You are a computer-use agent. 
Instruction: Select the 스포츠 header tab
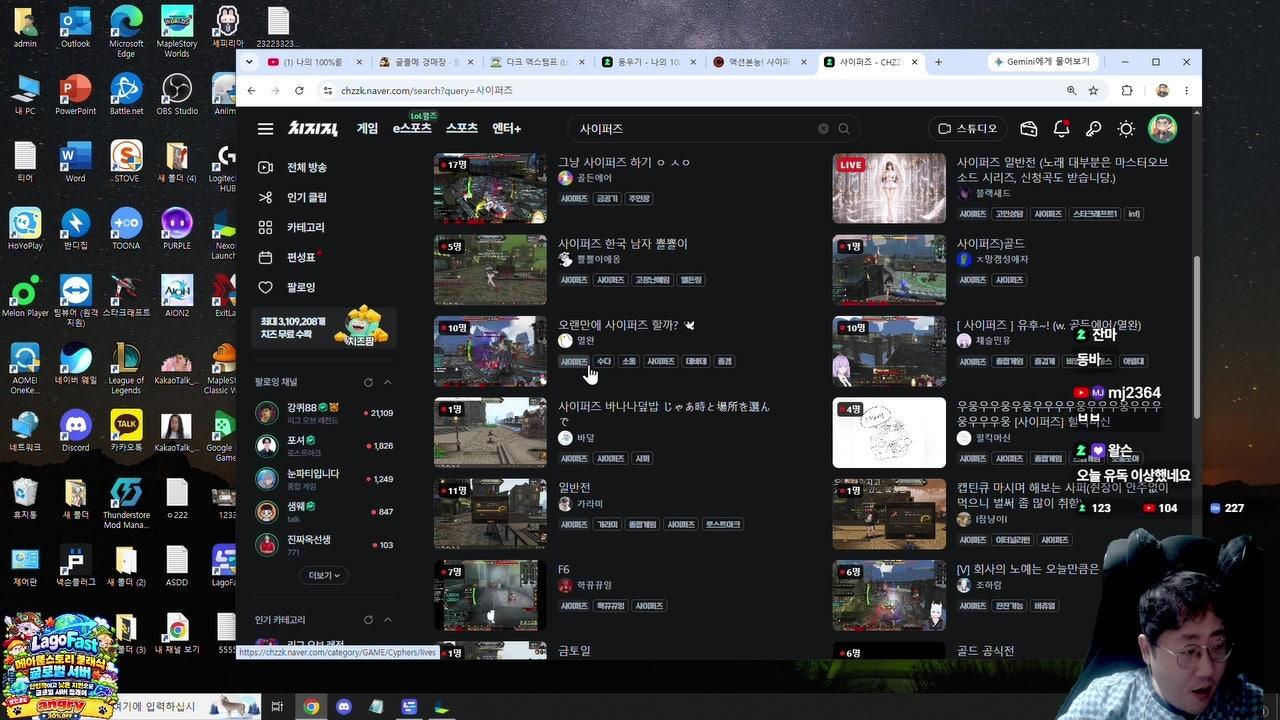pos(462,129)
